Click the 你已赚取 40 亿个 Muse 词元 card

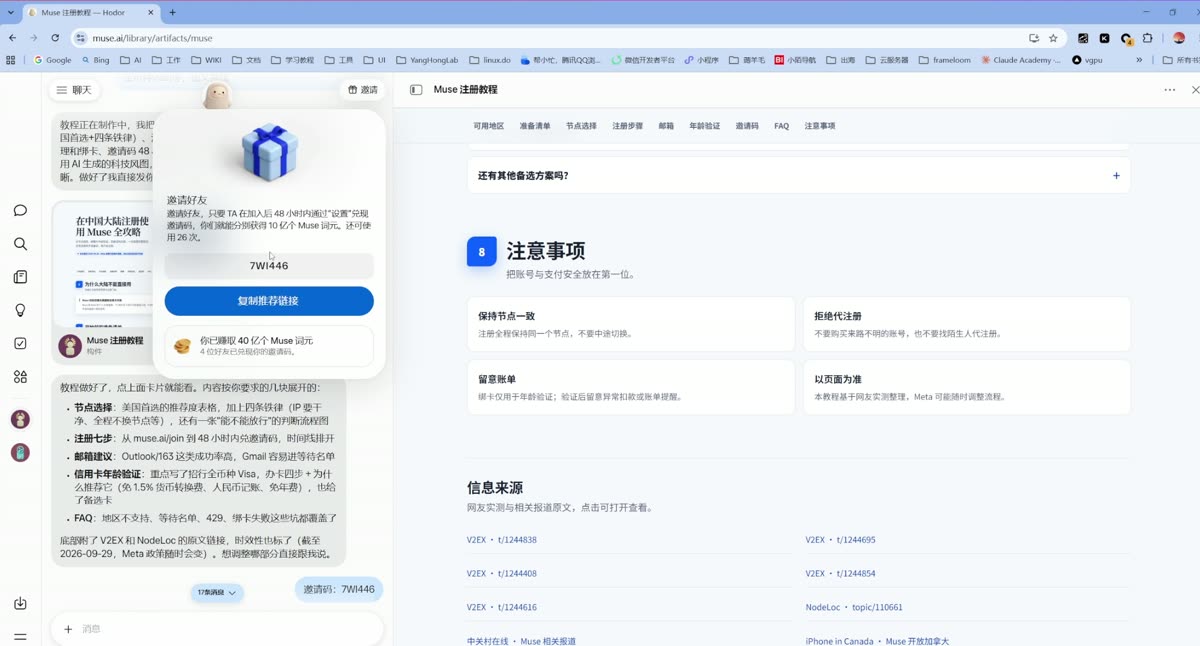click(x=269, y=346)
